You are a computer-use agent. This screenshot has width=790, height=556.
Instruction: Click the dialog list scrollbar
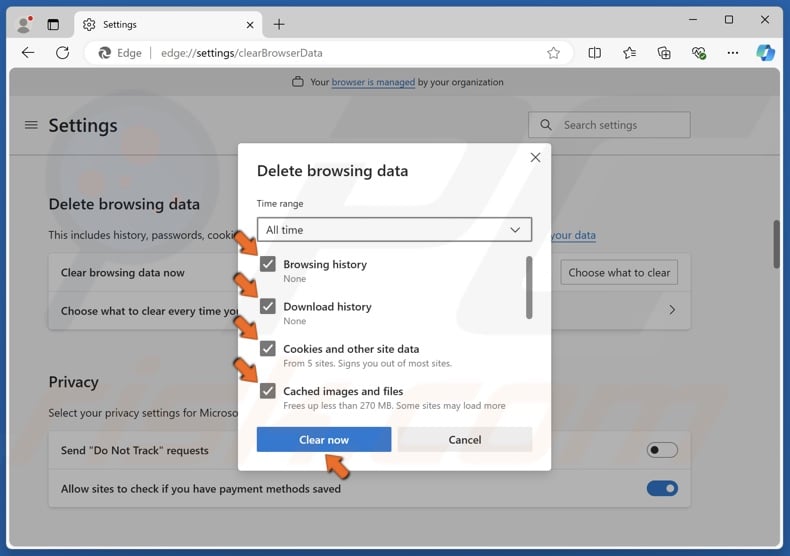click(529, 288)
